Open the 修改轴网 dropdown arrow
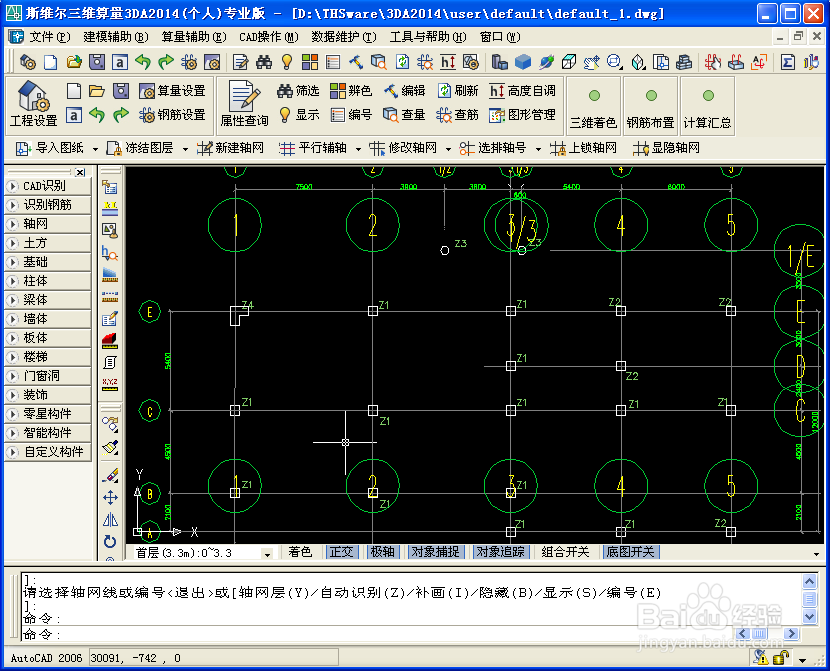Viewport: 830px width, 671px height. 448,149
